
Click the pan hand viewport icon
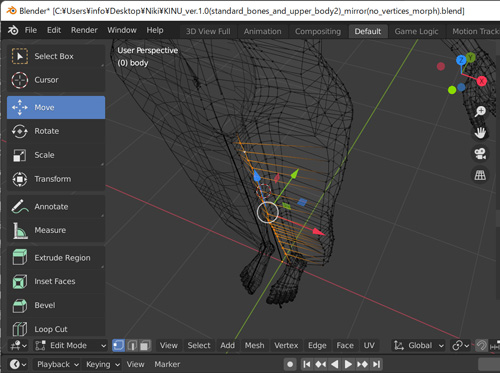pos(480,133)
